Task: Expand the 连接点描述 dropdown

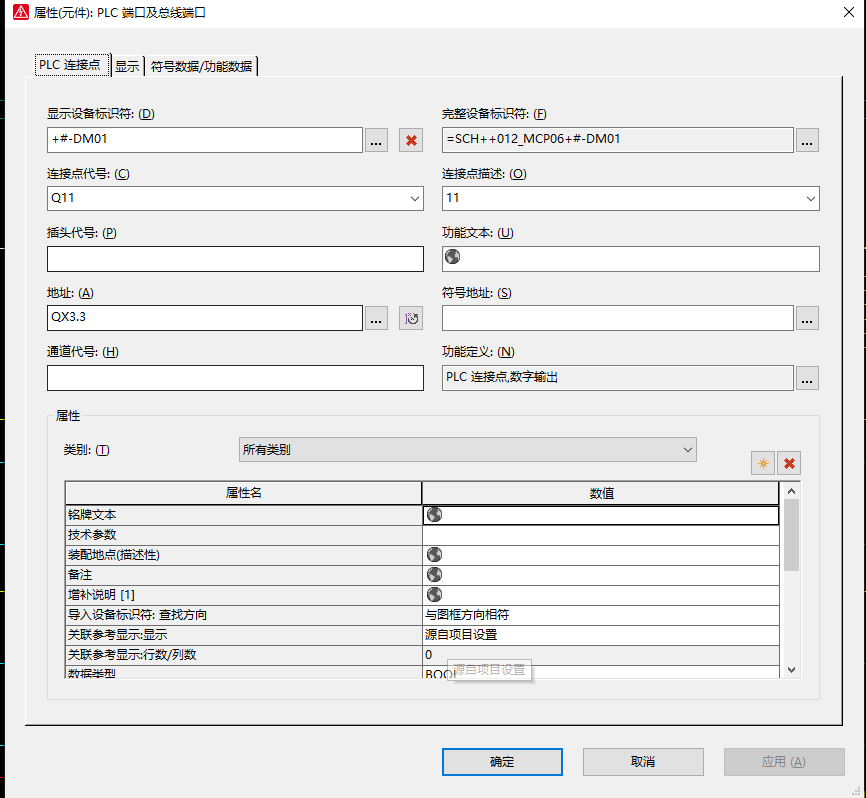Action: [x=809, y=199]
